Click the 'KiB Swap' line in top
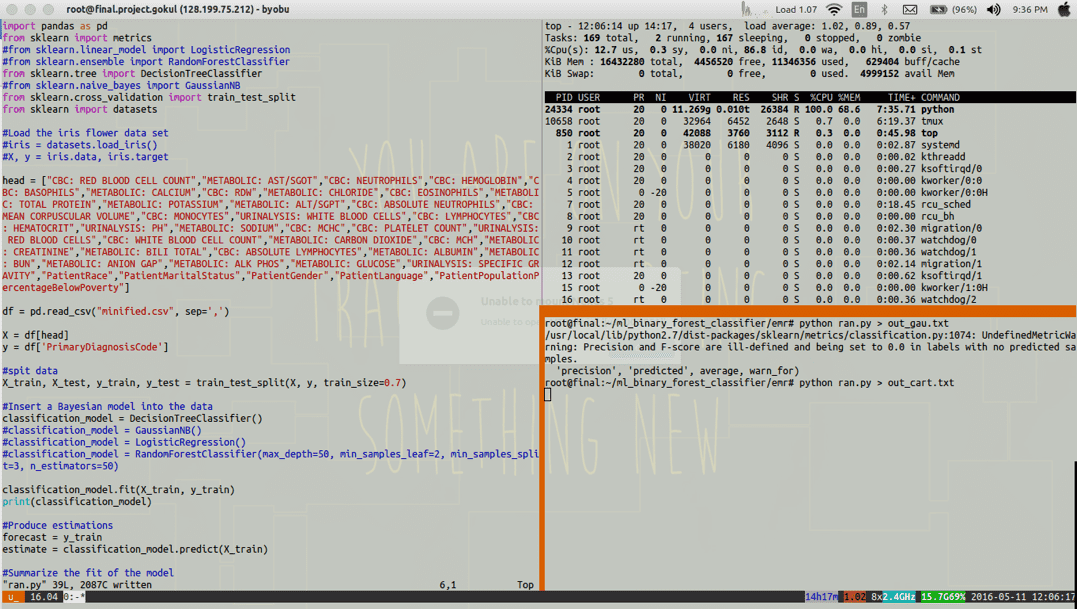The height and width of the screenshot is (609, 1077). [750, 73]
